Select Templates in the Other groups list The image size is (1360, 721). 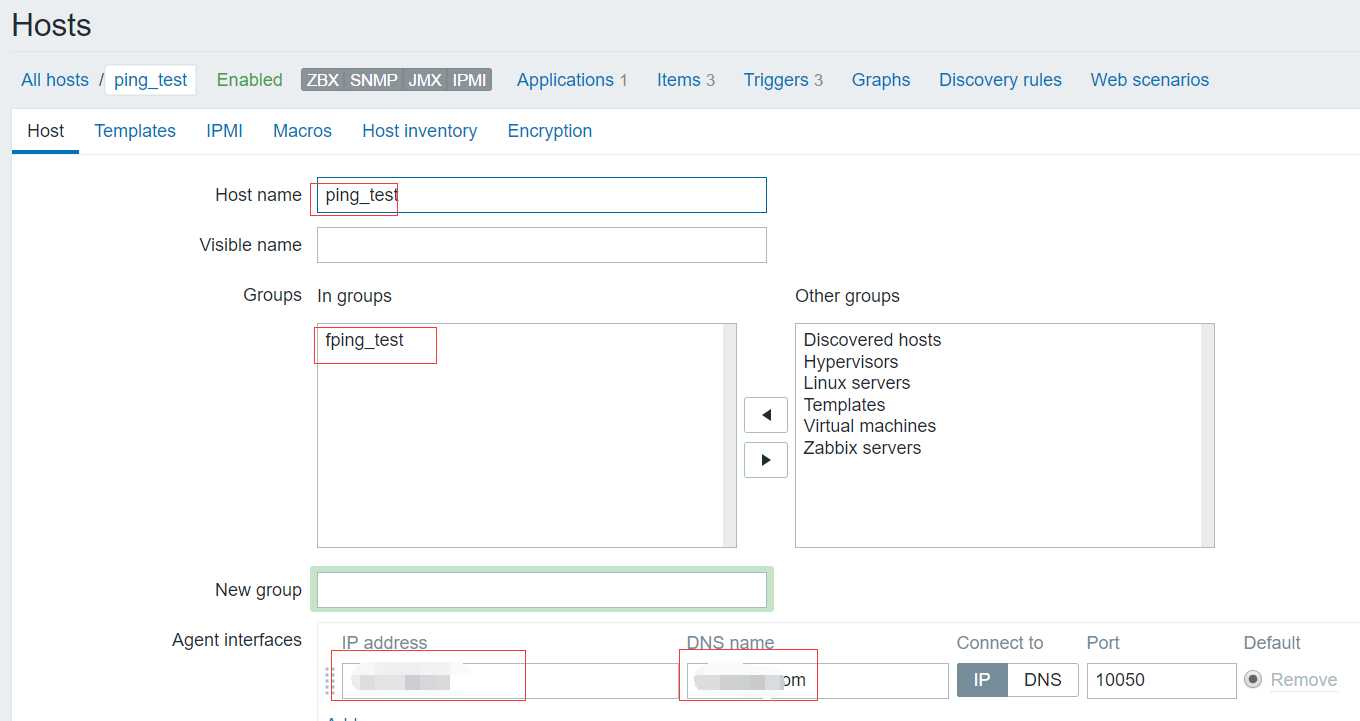click(x=844, y=405)
